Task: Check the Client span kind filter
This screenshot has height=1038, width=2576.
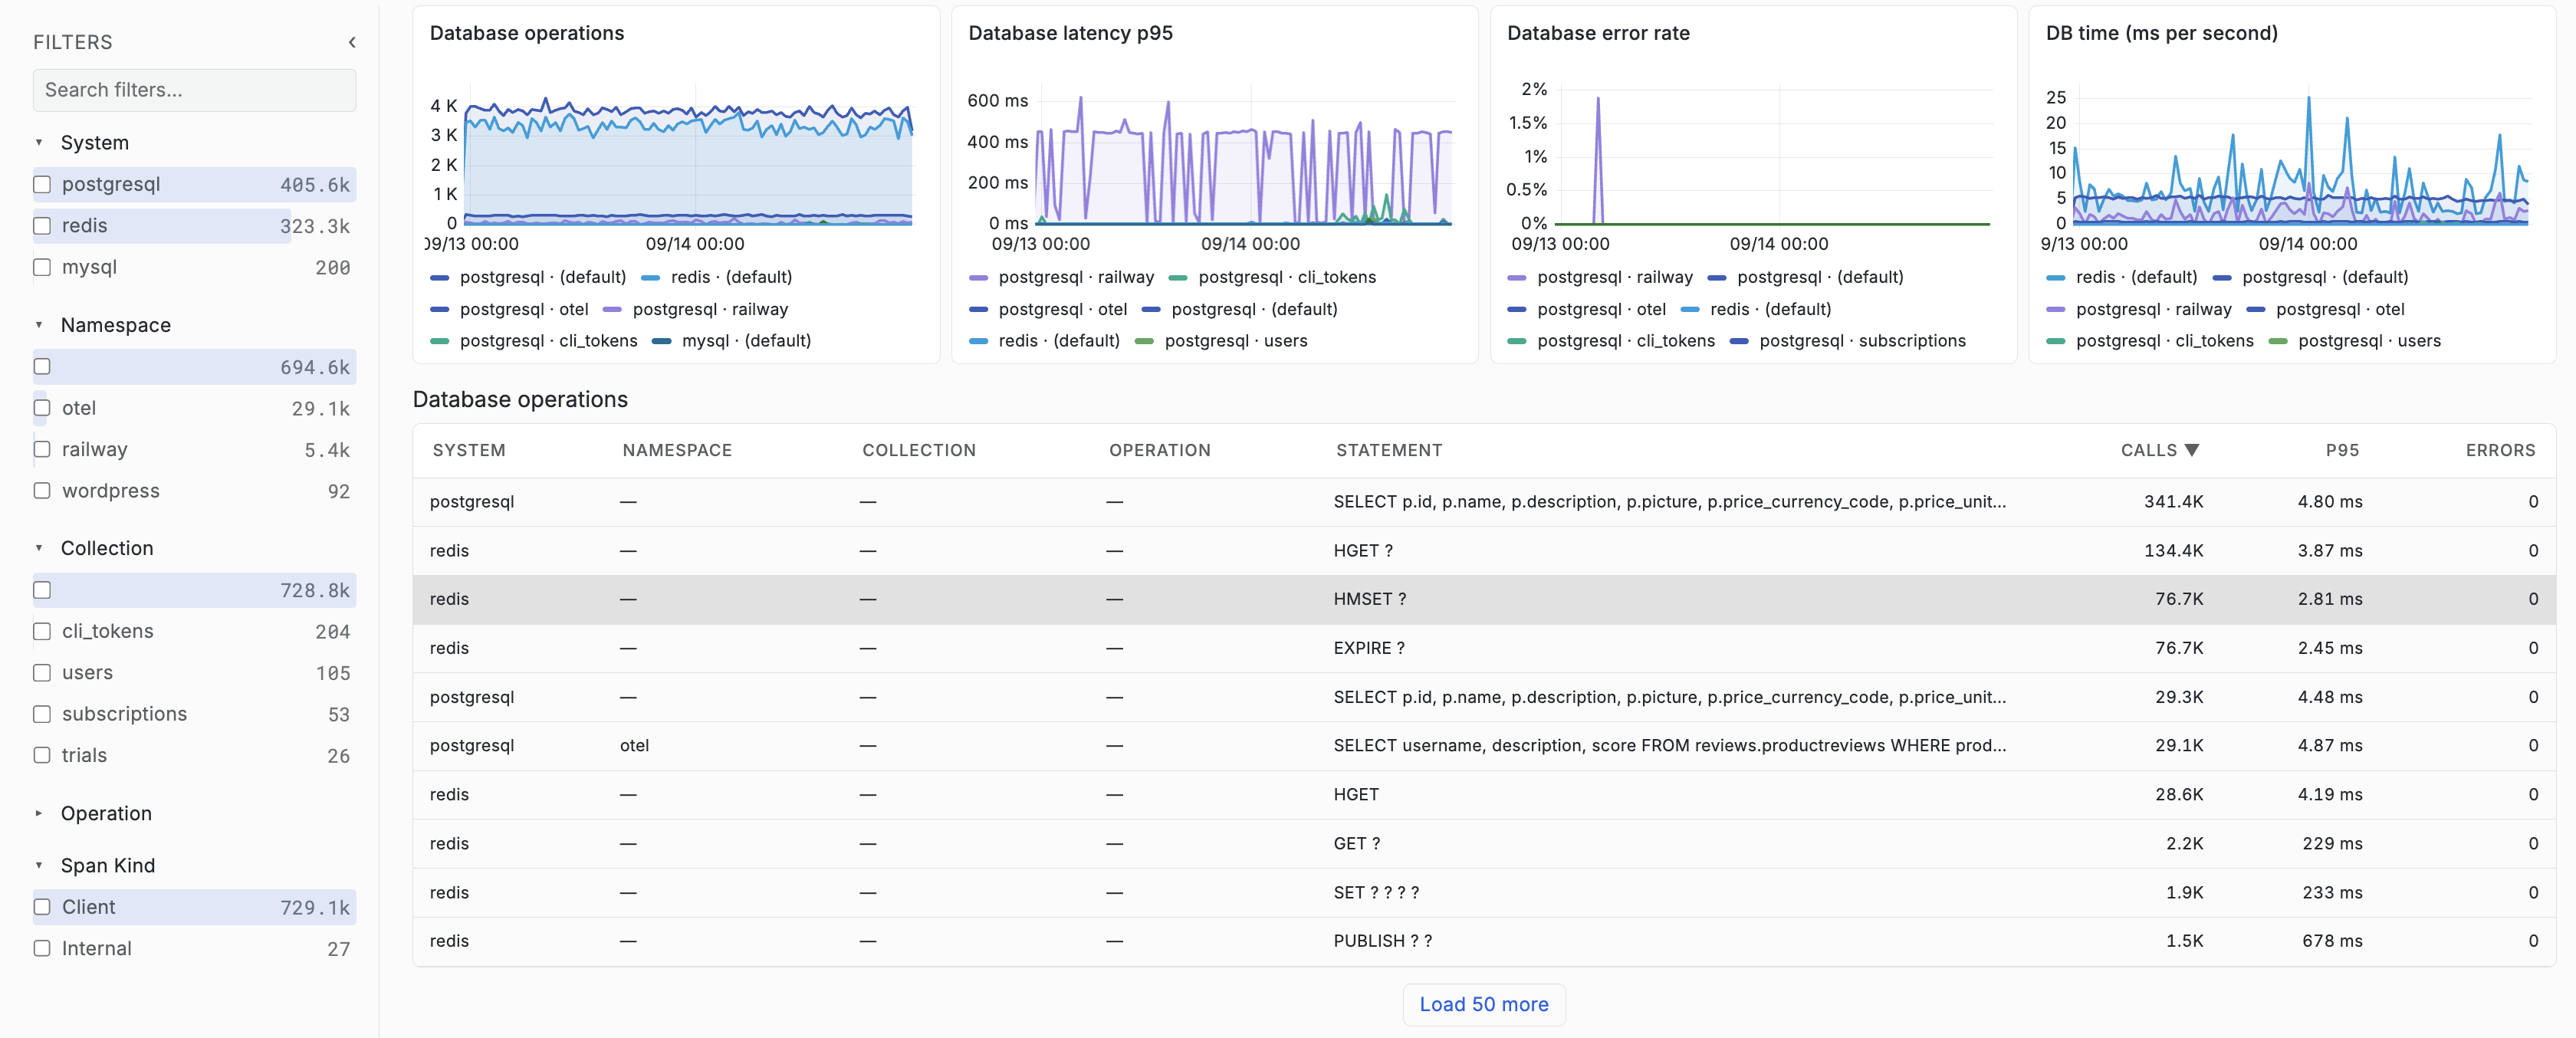Action: click(x=42, y=907)
